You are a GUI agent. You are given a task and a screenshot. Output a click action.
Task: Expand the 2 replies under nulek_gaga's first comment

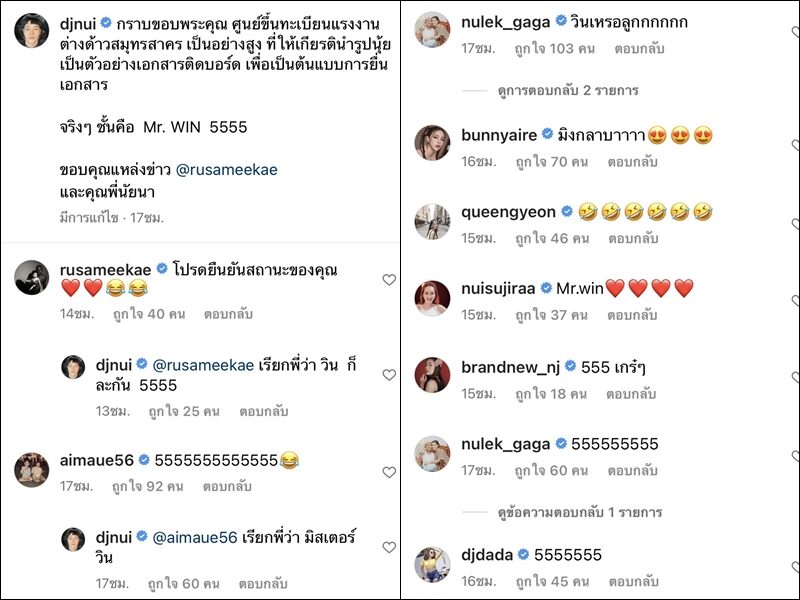click(568, 91)
